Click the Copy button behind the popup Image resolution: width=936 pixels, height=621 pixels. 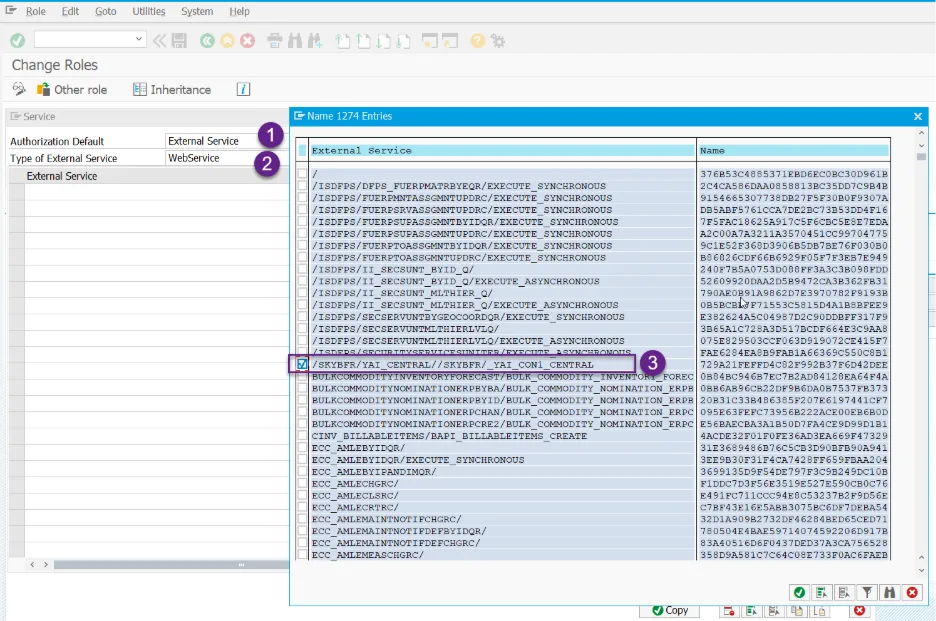click(670, 610)
